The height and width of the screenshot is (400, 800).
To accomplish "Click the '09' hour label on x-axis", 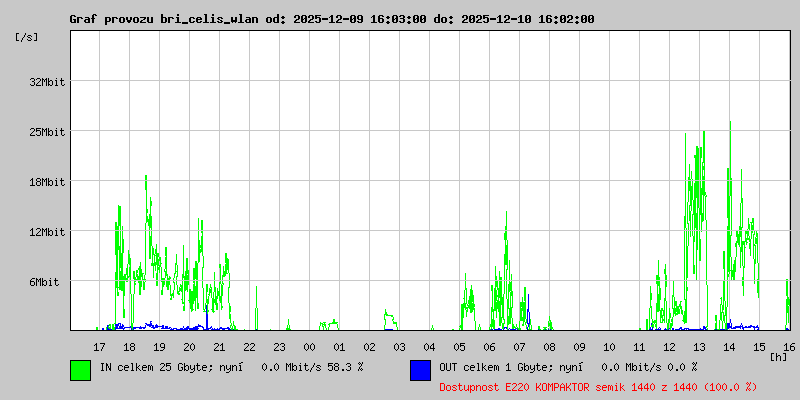I will (x=580, y=347).
